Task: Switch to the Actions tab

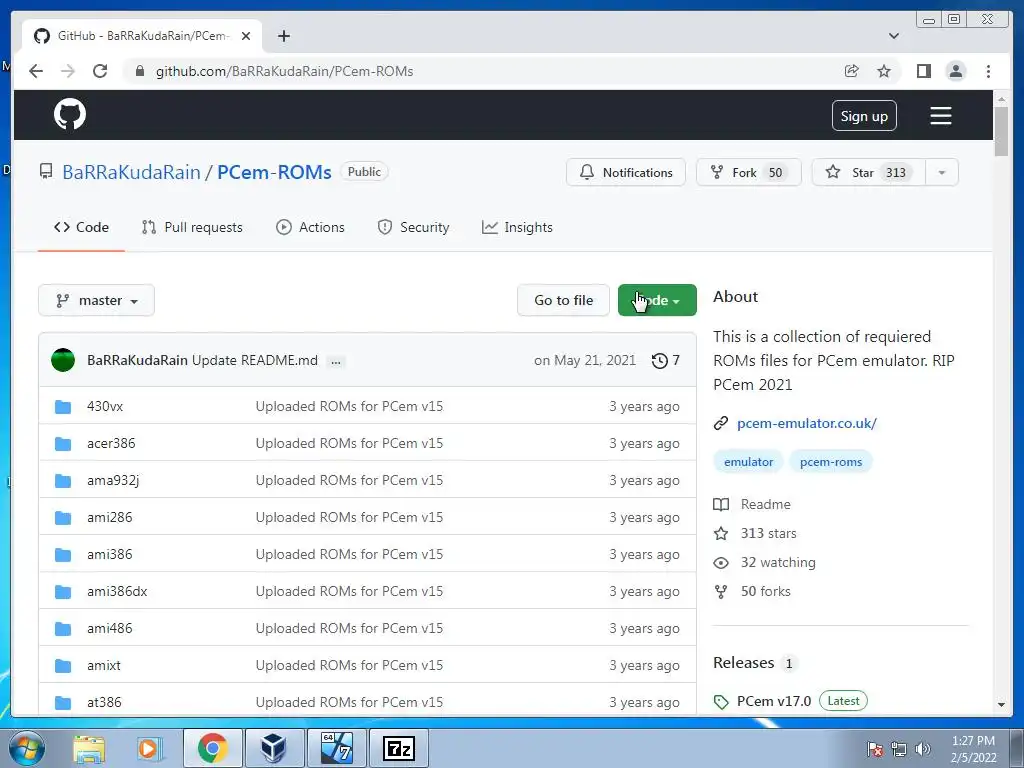Action: pos(310,227)
